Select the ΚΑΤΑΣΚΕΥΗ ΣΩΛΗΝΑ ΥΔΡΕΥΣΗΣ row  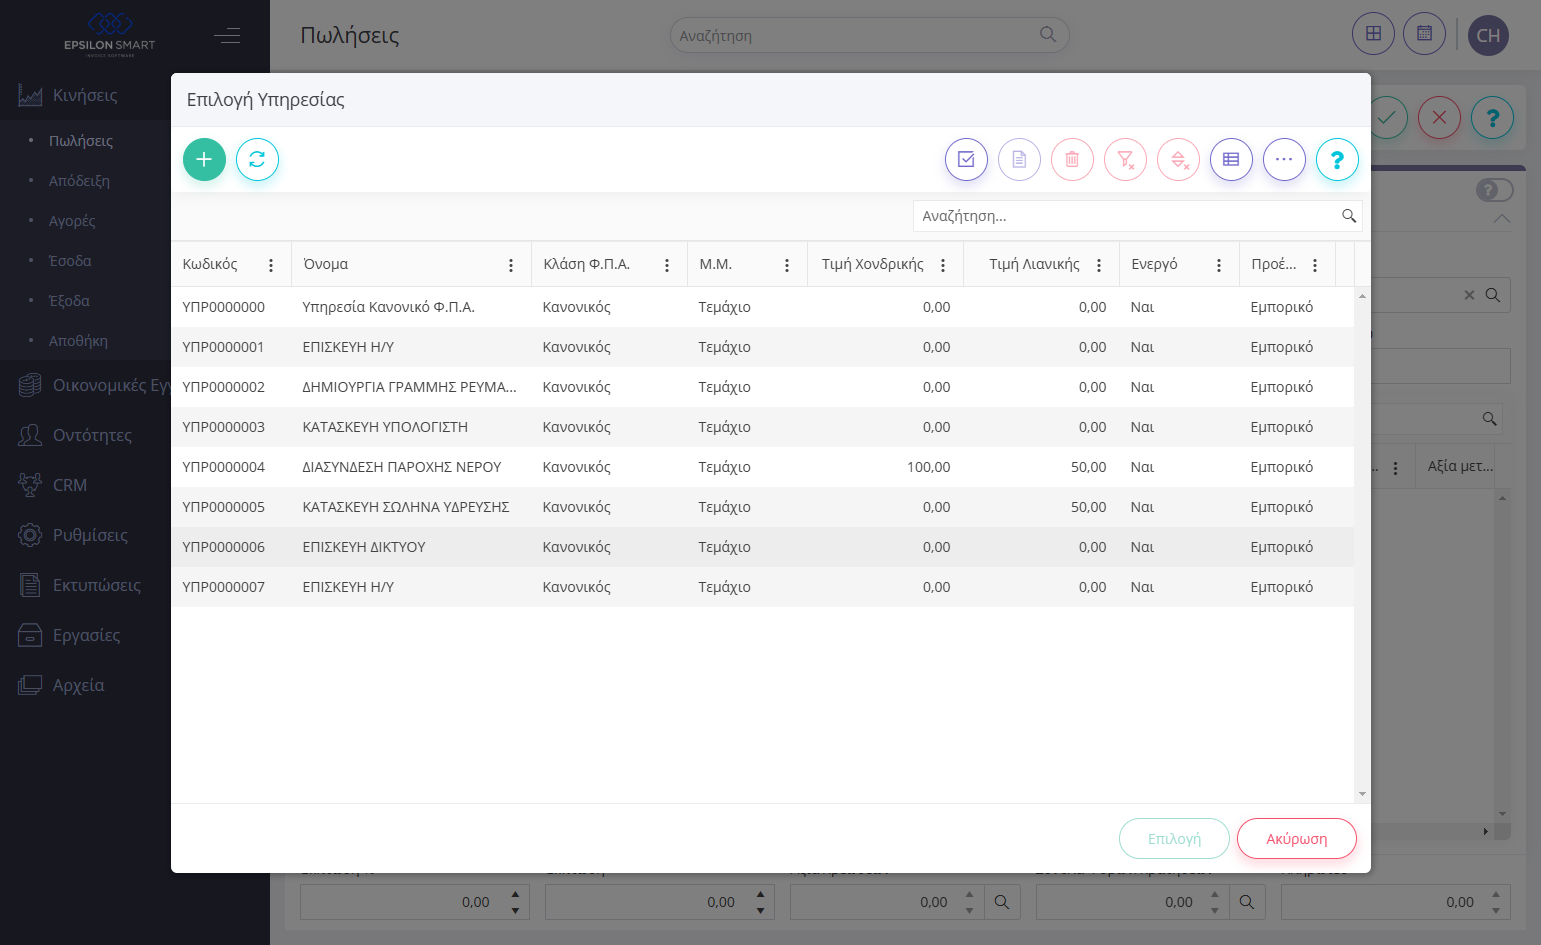click(762, 507)
